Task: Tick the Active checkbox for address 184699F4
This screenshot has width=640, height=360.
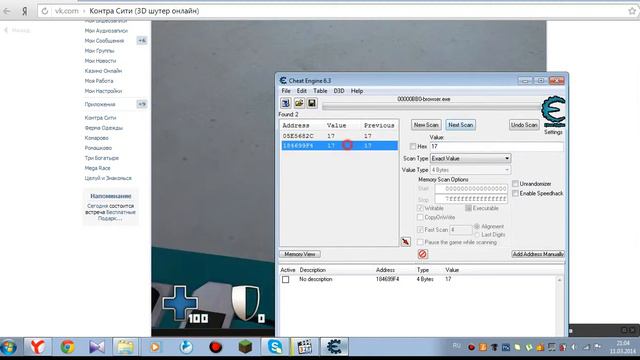Action: pos(286,280)
